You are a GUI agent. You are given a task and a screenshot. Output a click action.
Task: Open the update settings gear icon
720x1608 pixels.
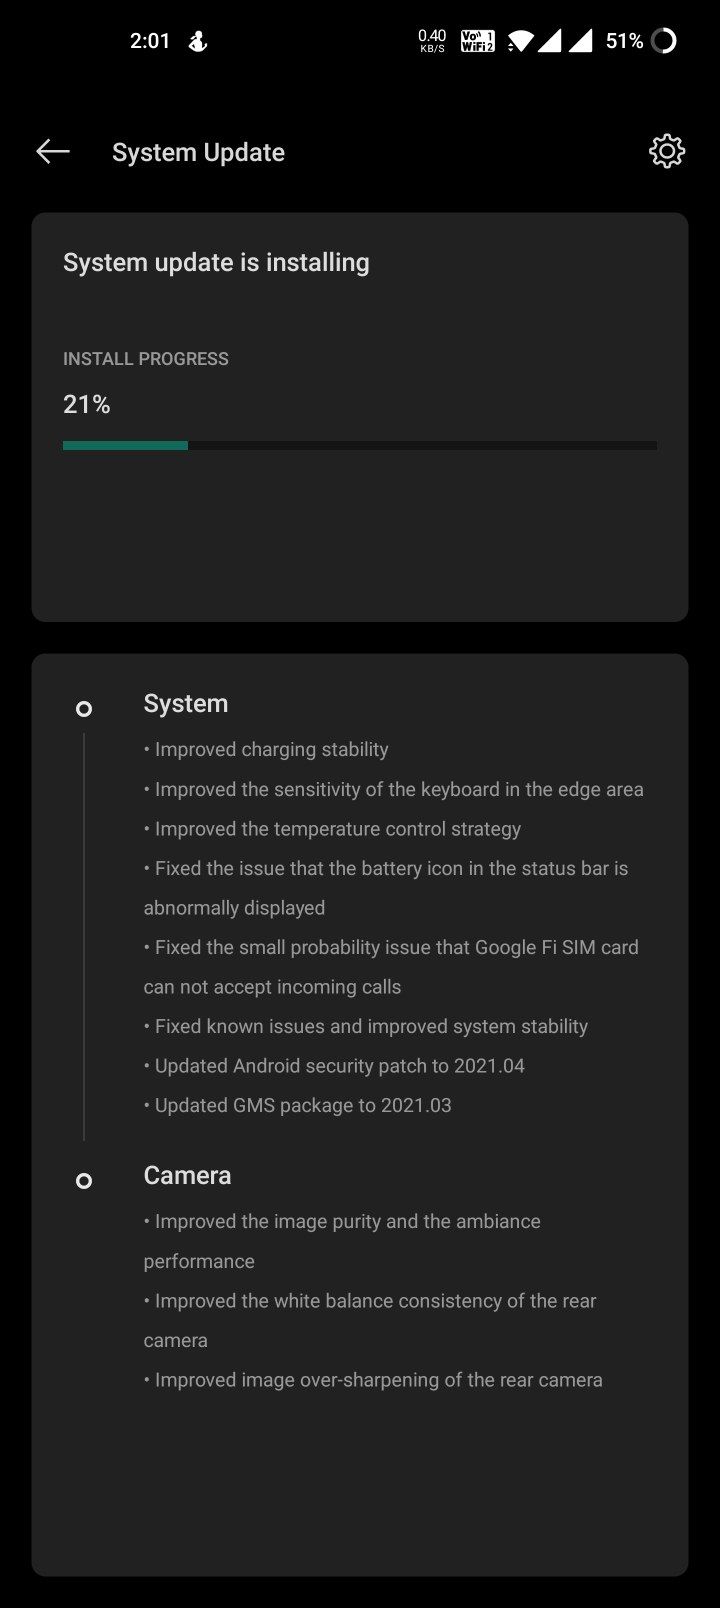pos(667,151)
